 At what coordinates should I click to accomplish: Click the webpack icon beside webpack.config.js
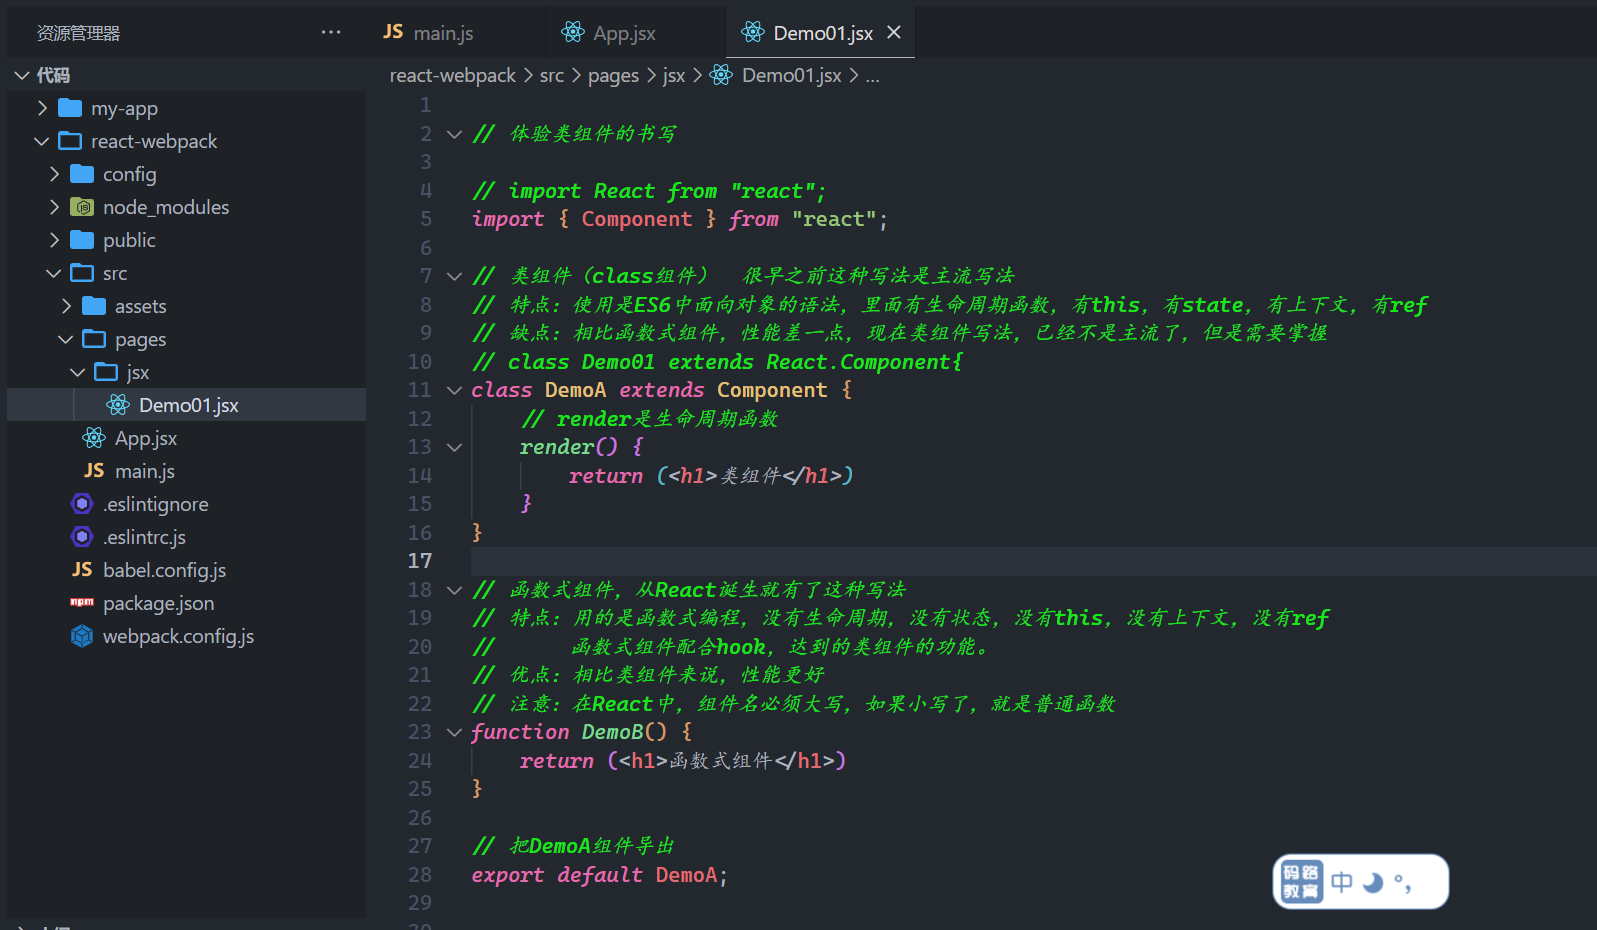click(x=82, y=636)
